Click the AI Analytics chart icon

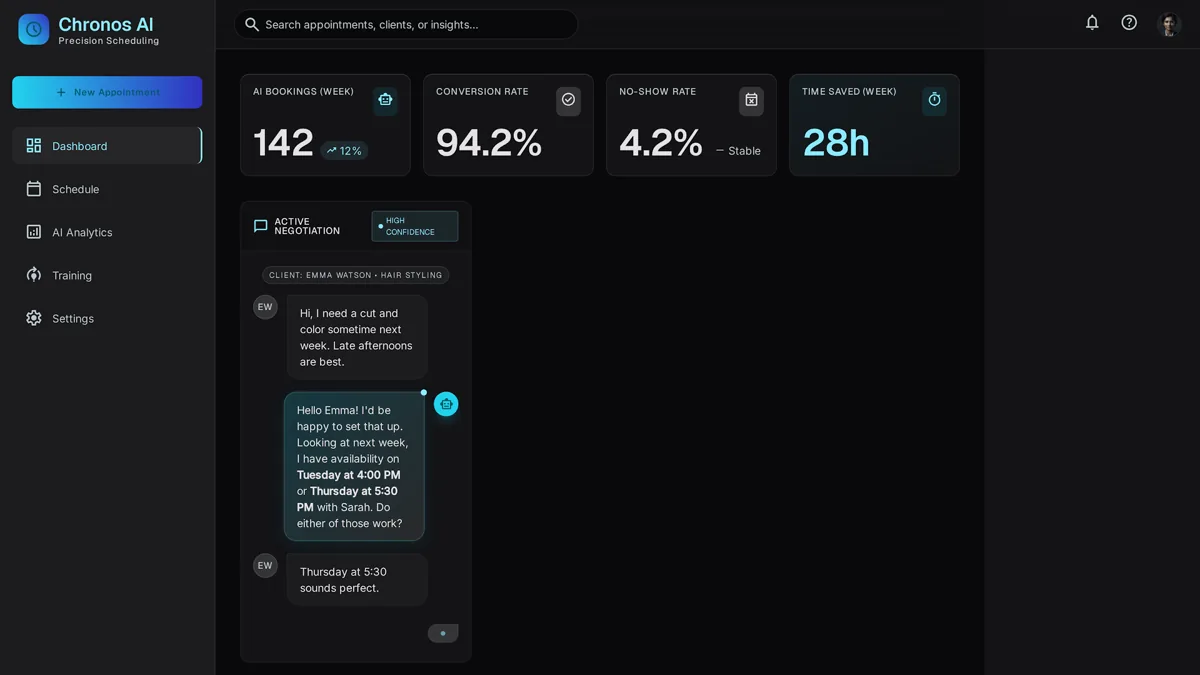pos(34,232)
